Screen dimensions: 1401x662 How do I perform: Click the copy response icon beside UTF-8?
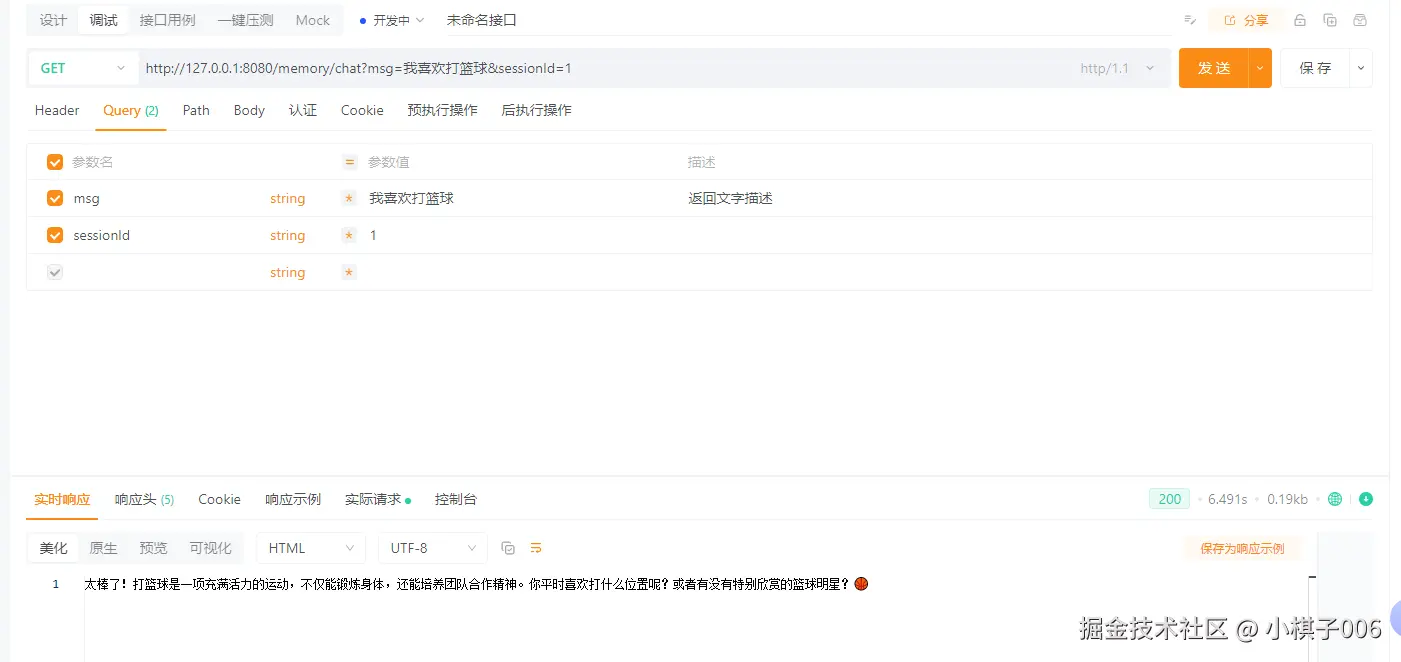pos(508,548)
